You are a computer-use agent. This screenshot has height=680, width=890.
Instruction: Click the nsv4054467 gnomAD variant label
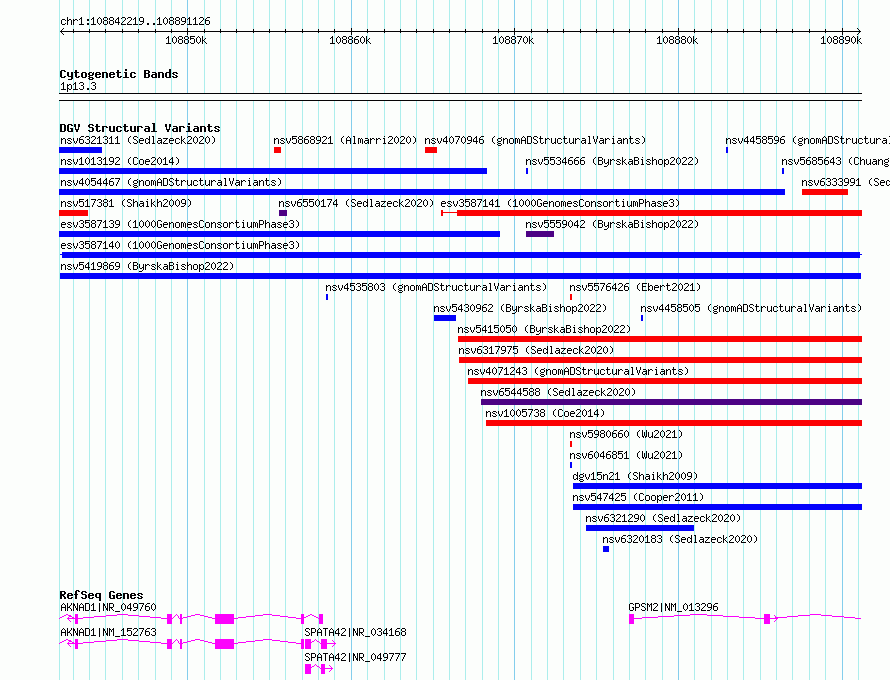pos(171,182)
